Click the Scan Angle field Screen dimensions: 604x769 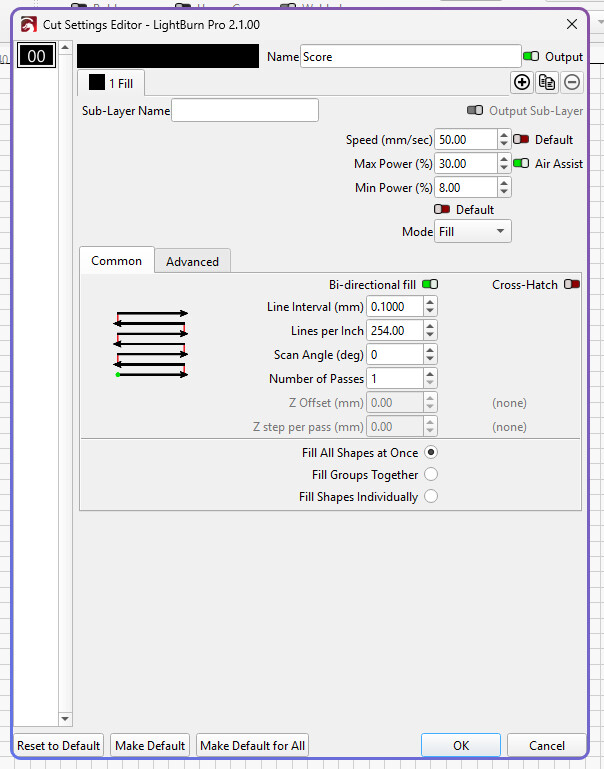pyautogui.click(x=395, y=355)
